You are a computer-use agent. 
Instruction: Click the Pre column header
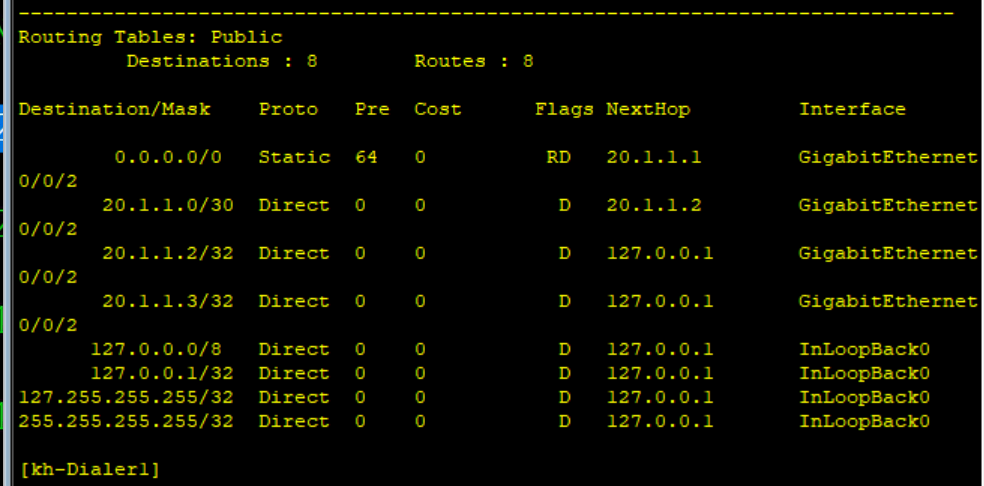click(372, 109)
